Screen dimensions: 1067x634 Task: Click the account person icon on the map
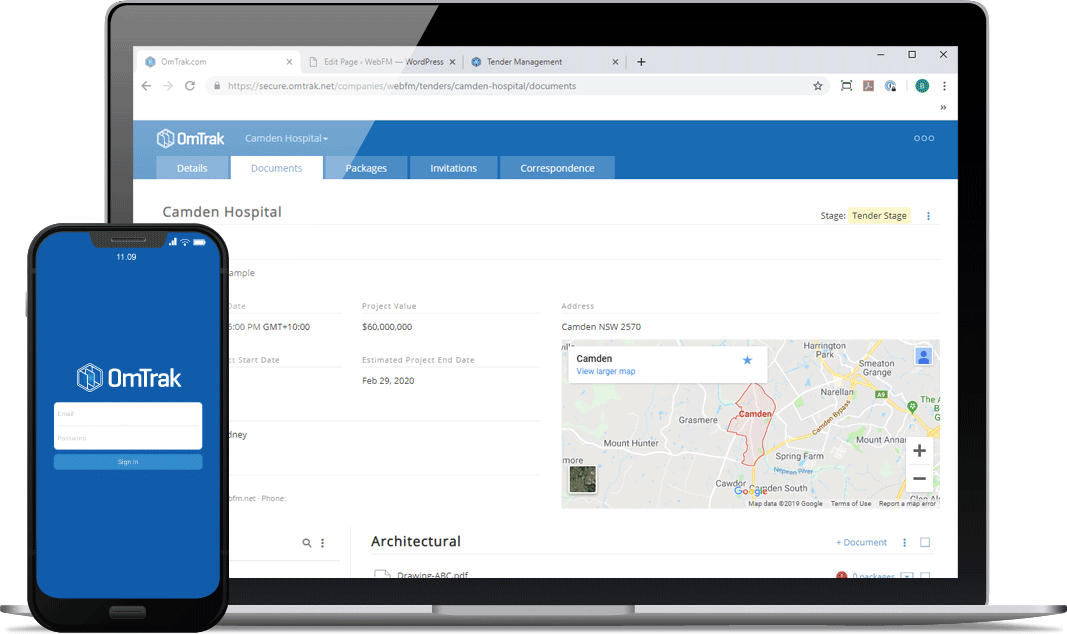coord(923,356)
